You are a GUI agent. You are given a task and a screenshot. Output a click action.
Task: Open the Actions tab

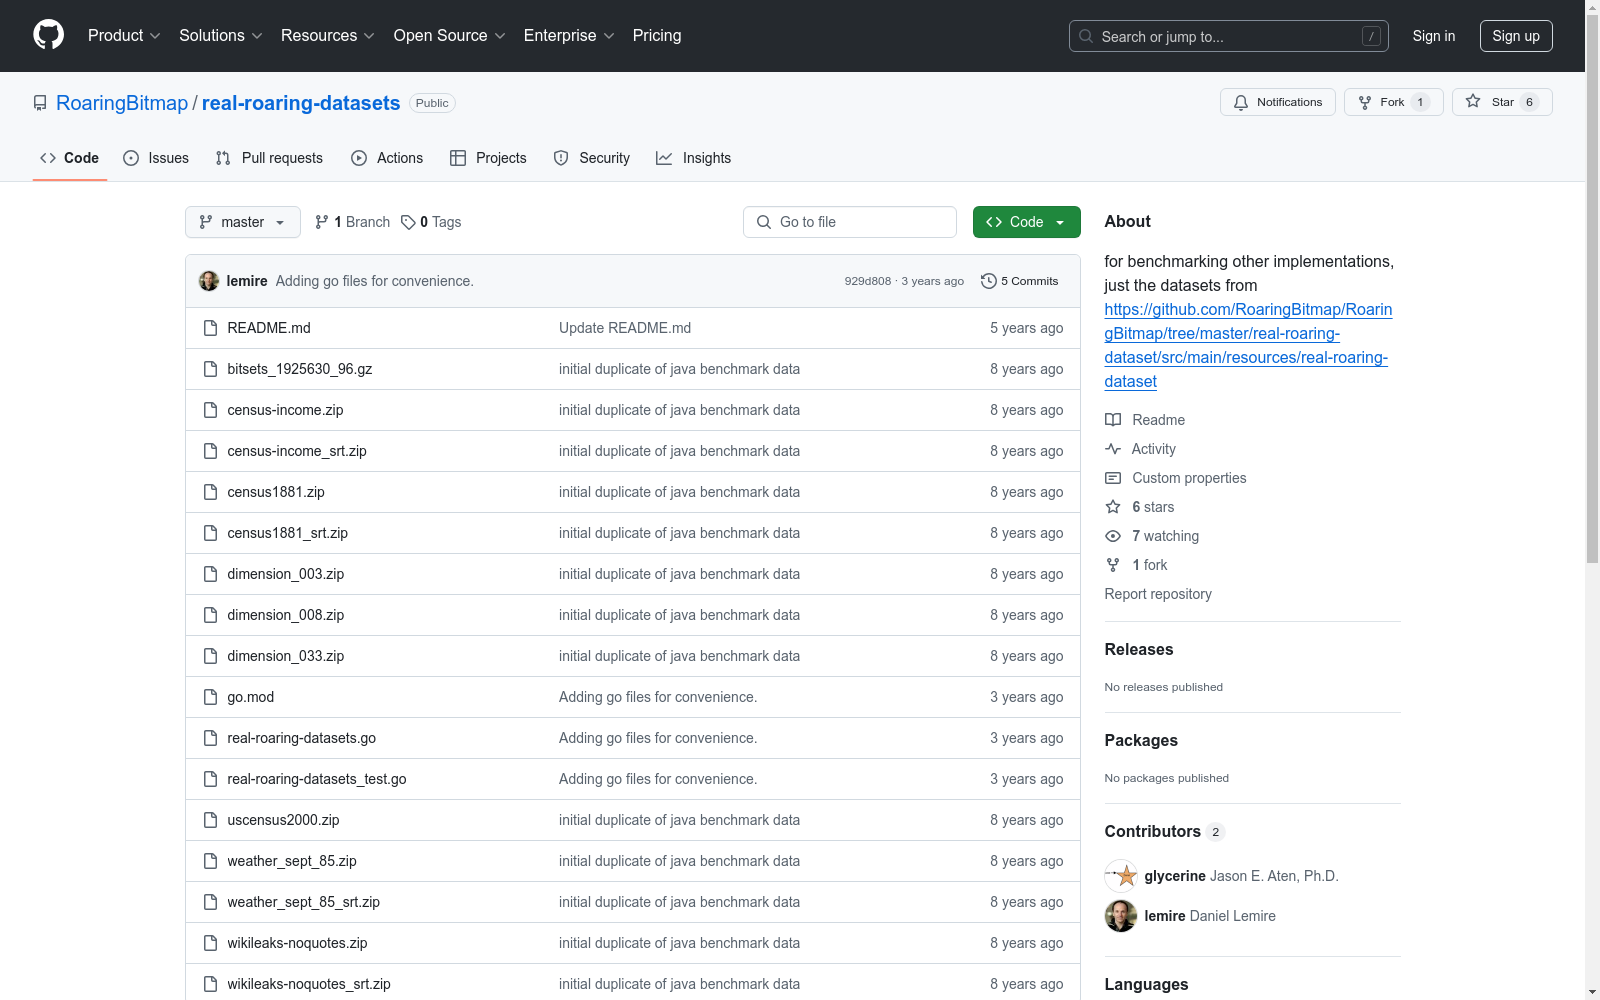pyautogui.click(x=387, y=158)
